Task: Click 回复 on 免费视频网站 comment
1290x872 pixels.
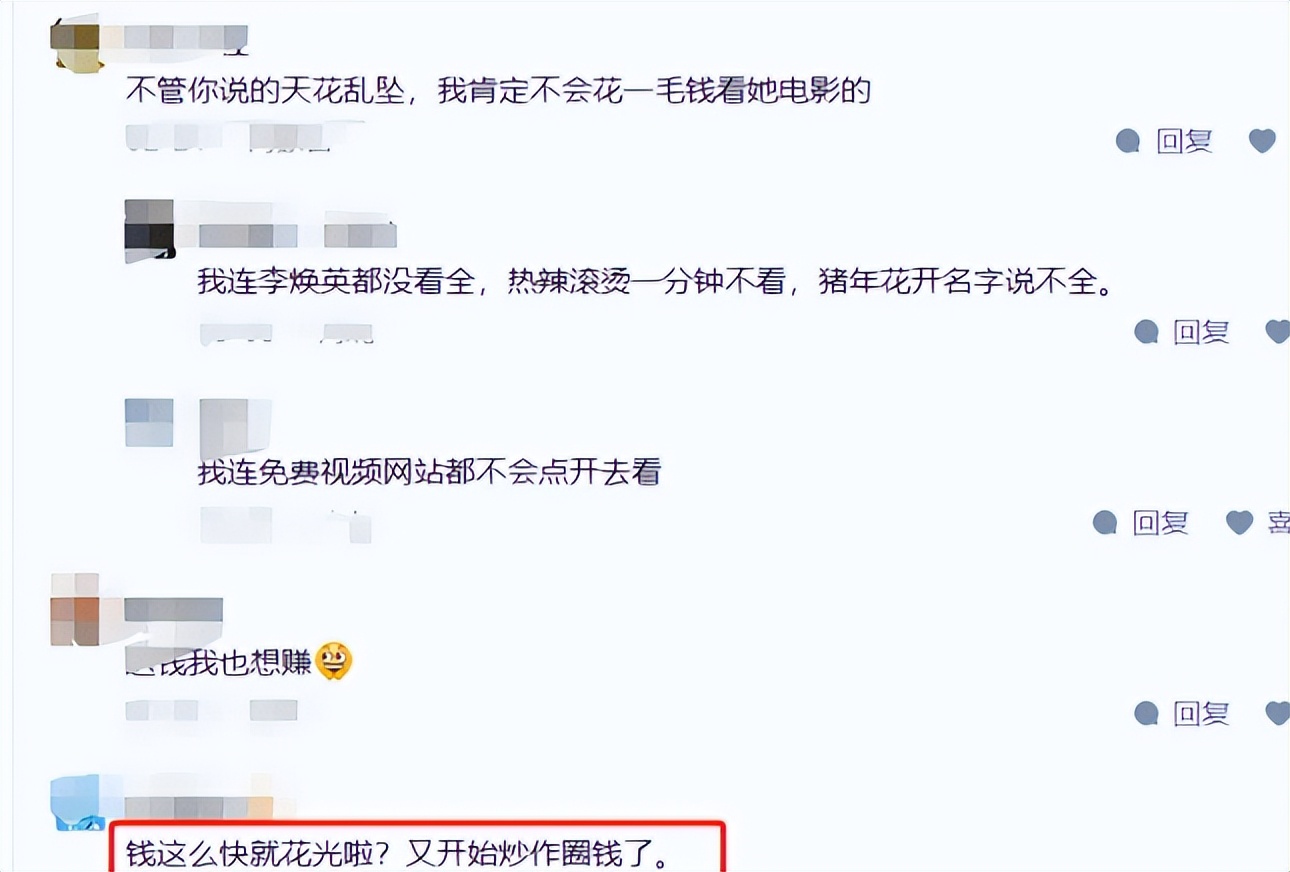Action: click(1160, 522)
